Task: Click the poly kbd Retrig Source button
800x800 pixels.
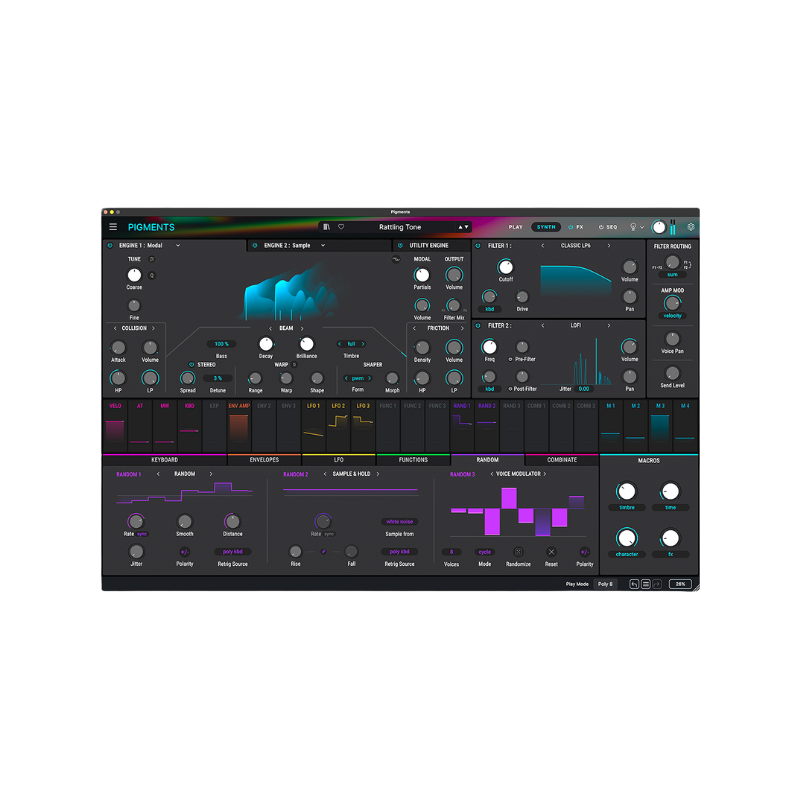Action: (x=233, y=551)
